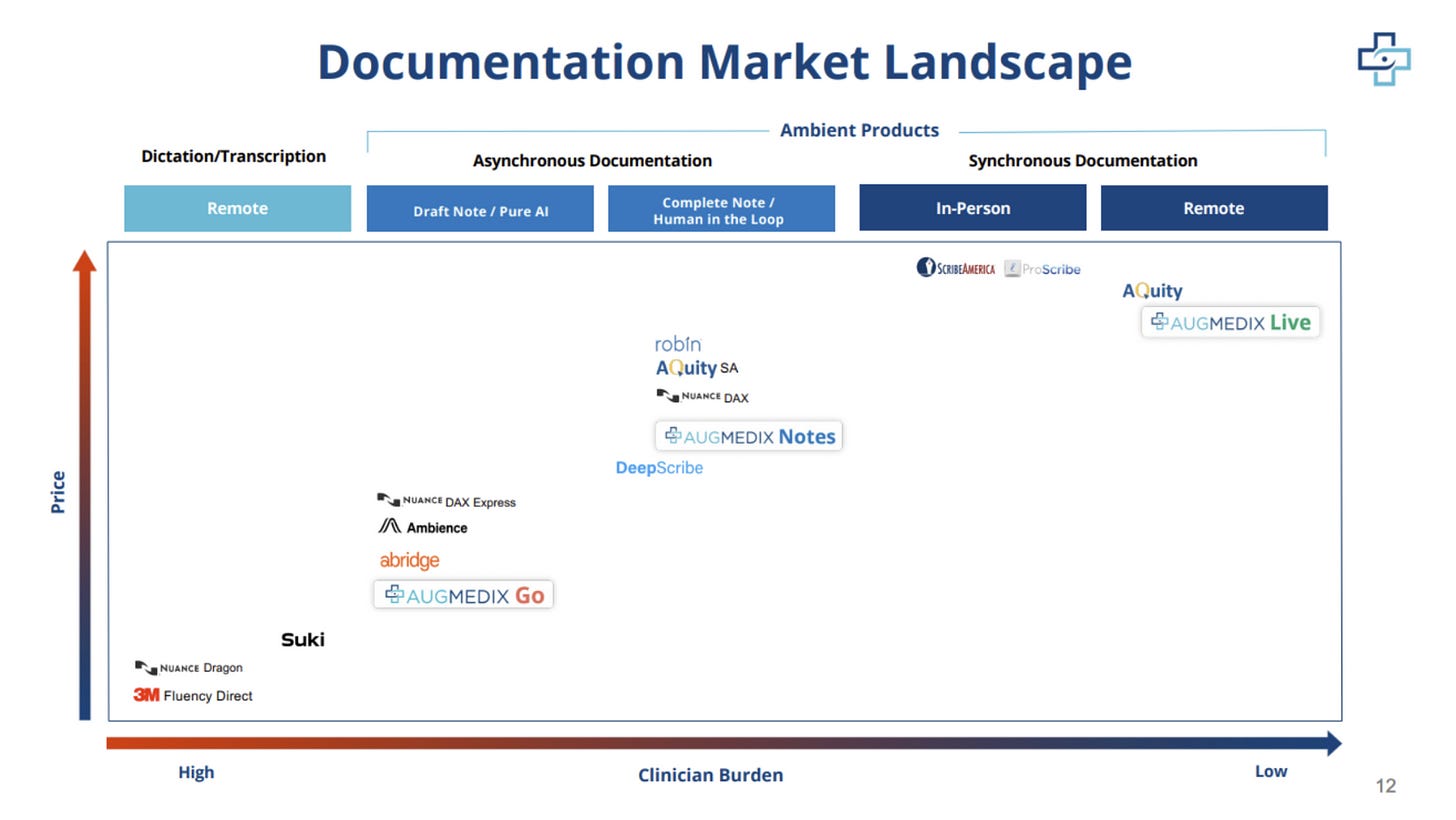Image resolution: width=1456 pixels, height=820 pixels.
Task: Click the Remote box under Synchronous Documentation
Action: (1214, 208)
